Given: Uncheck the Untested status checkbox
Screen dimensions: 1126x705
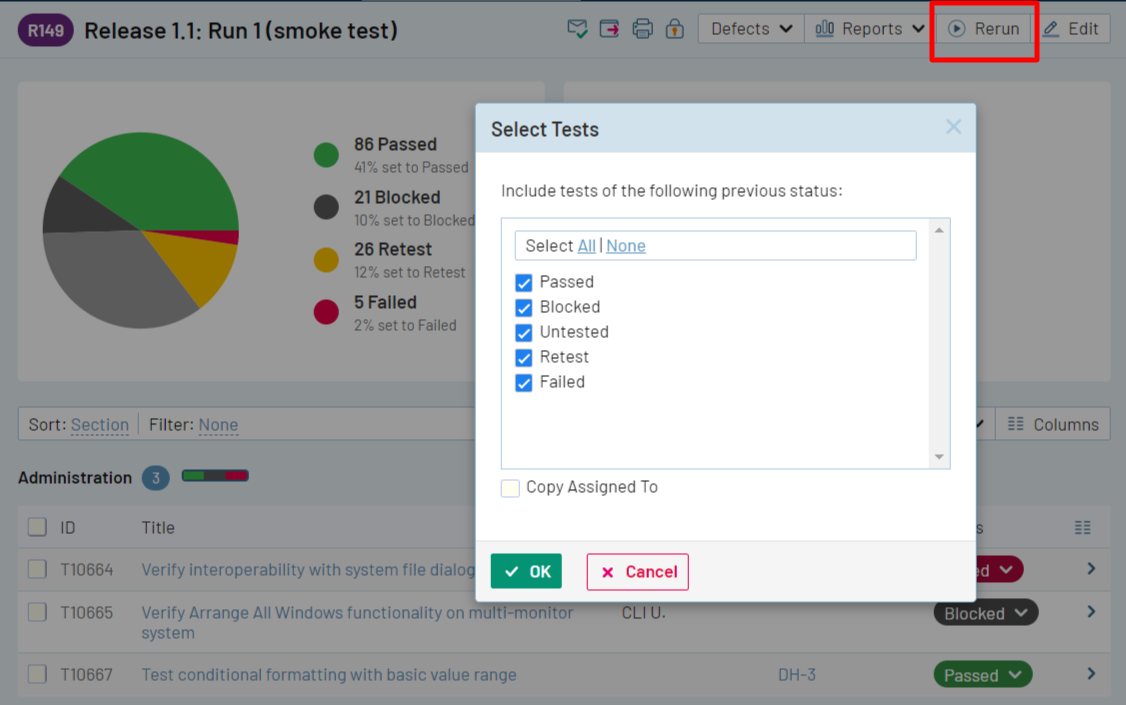Looking at the screenshot, I should click(x=524, y=332).
